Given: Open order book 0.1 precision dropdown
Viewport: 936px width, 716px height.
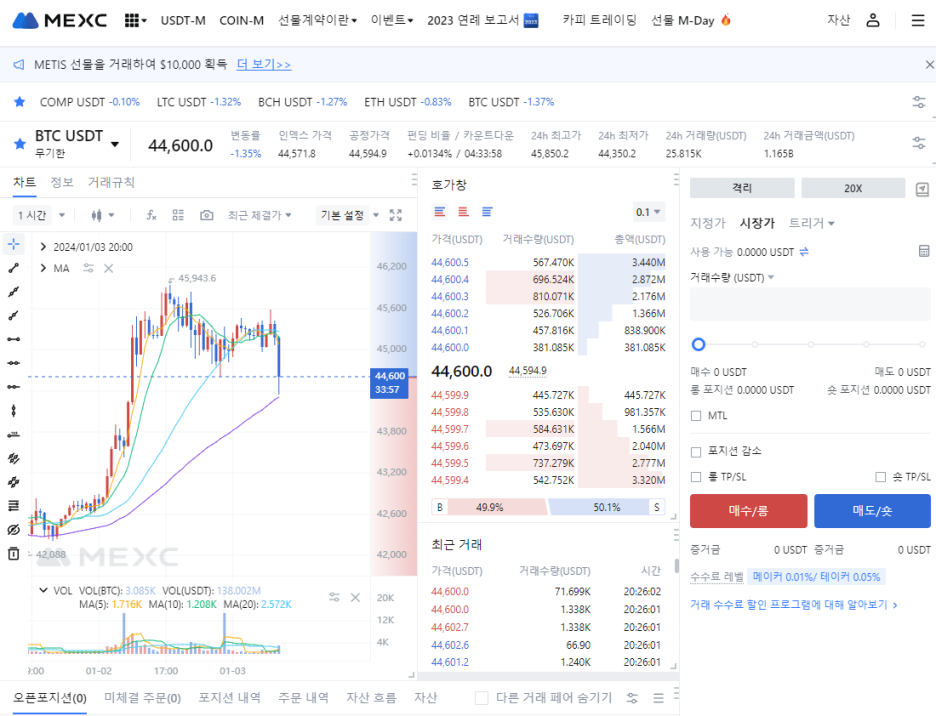Looking at the screenshot, I should point(648,212).
